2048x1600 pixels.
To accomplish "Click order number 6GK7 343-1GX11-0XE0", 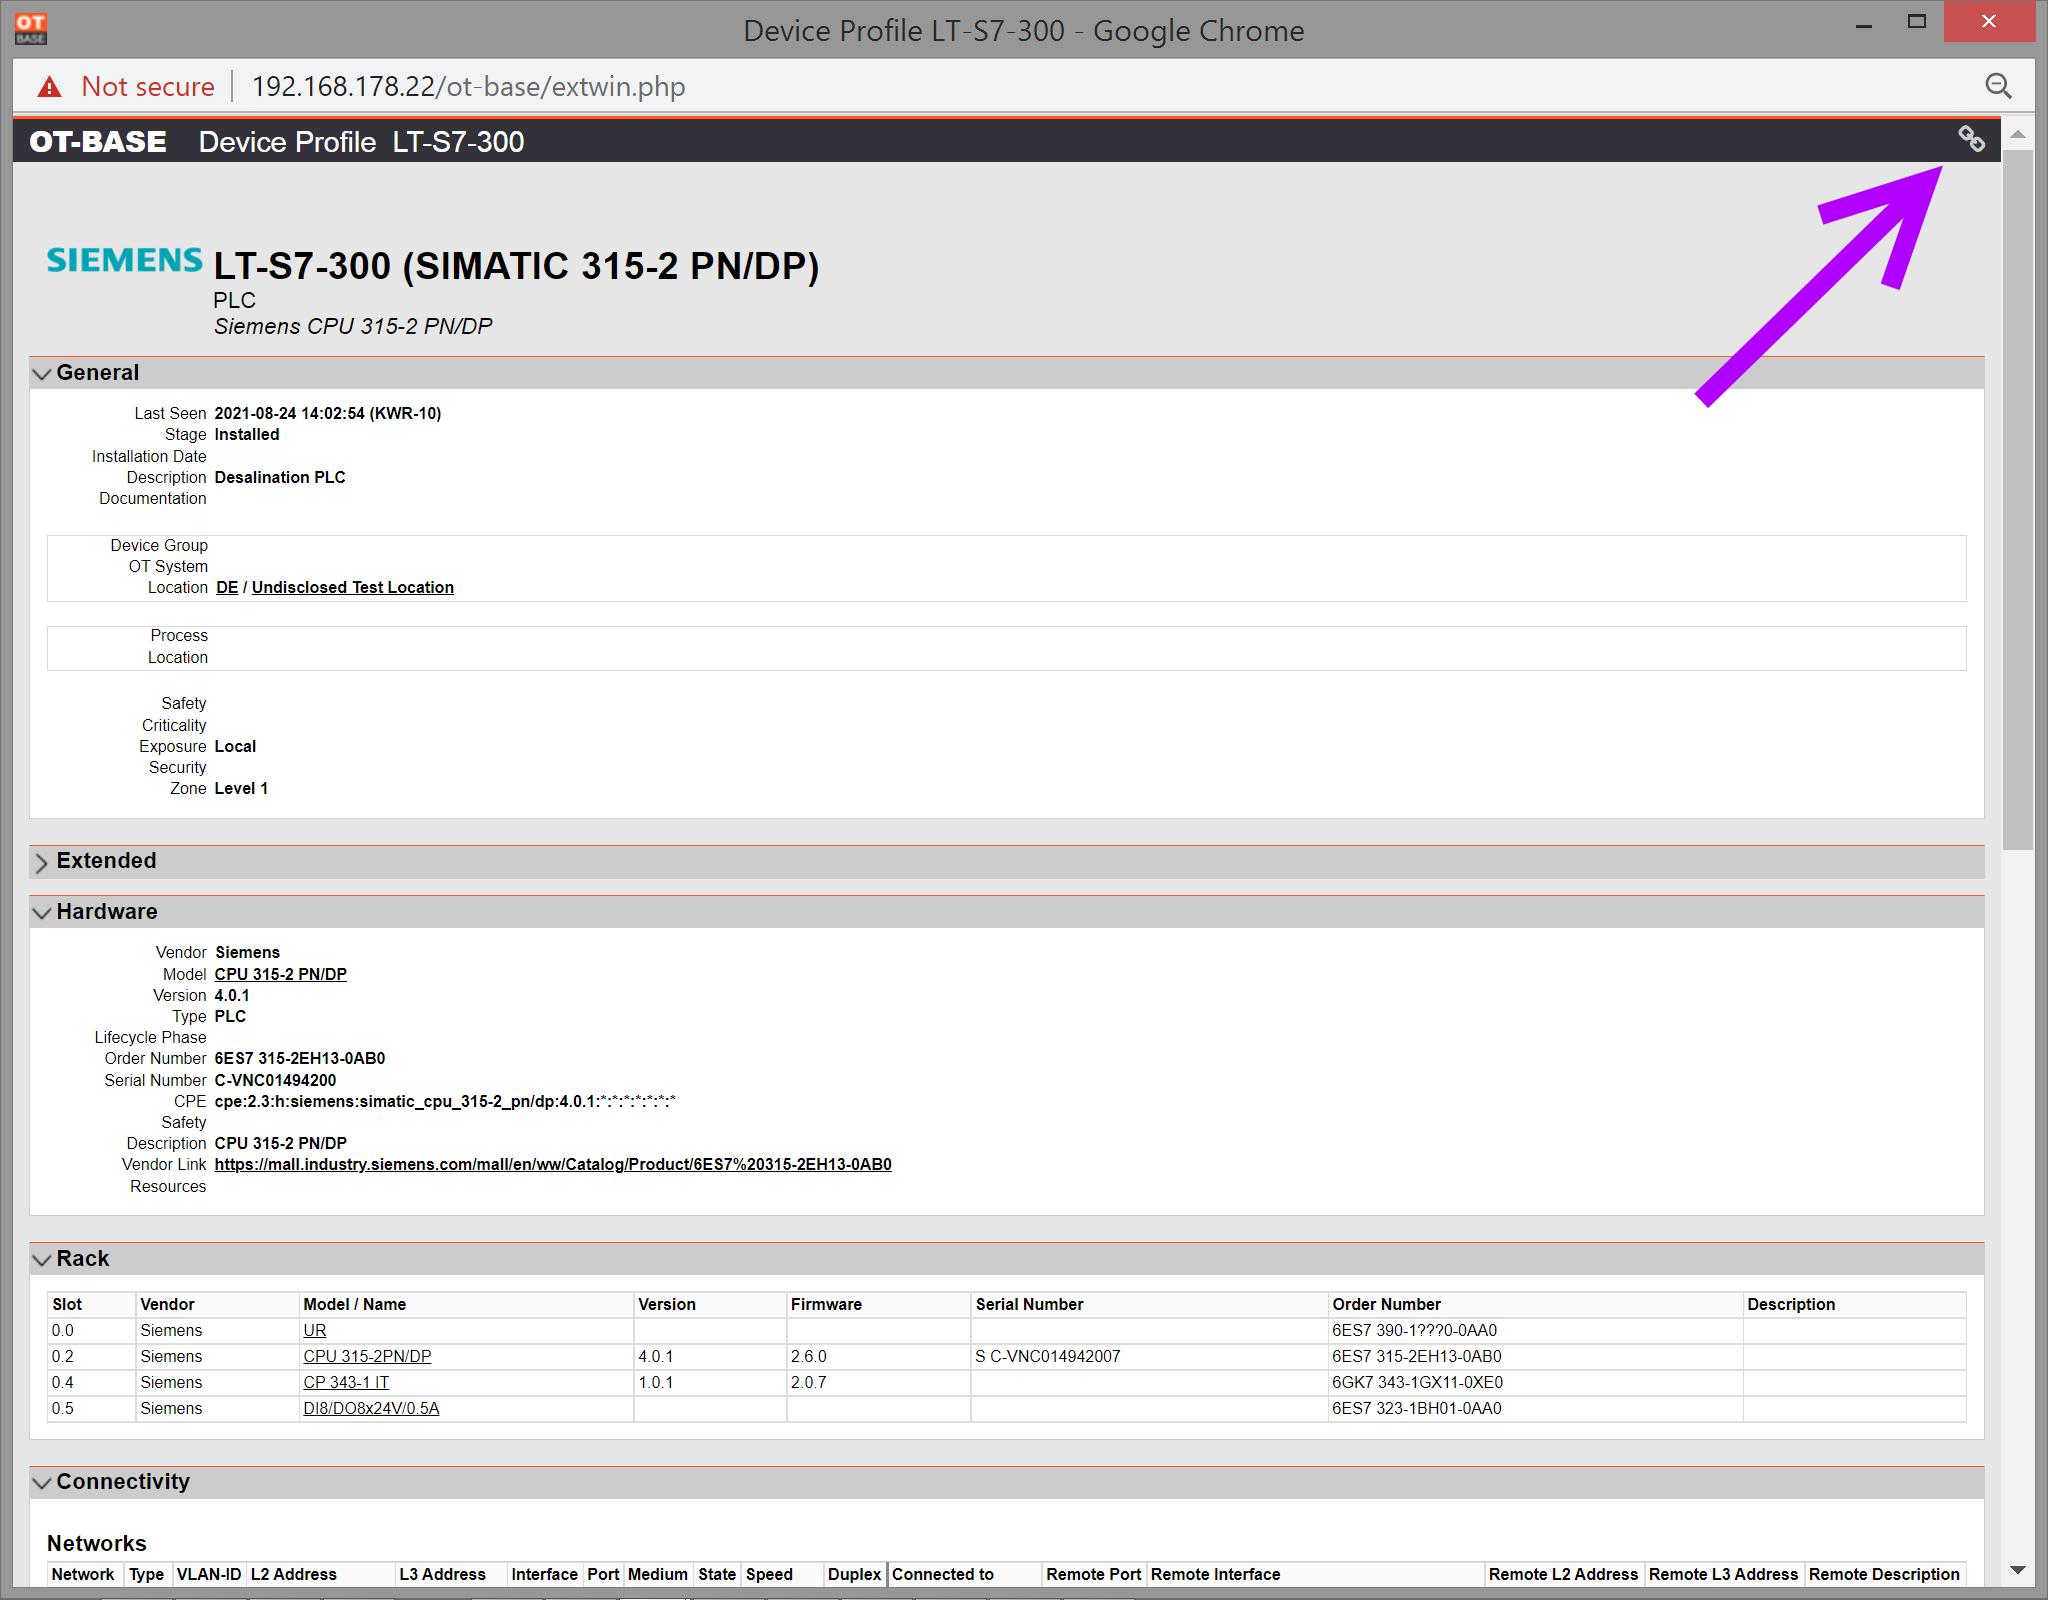I will (1417, 1382).
